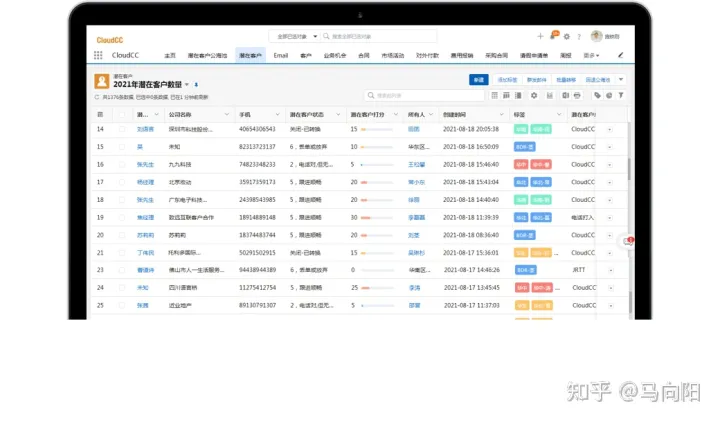The height and width of the screenshot is (422, 720).
Task: Click the blue 新建 button
Action: [x=479, y=79]
